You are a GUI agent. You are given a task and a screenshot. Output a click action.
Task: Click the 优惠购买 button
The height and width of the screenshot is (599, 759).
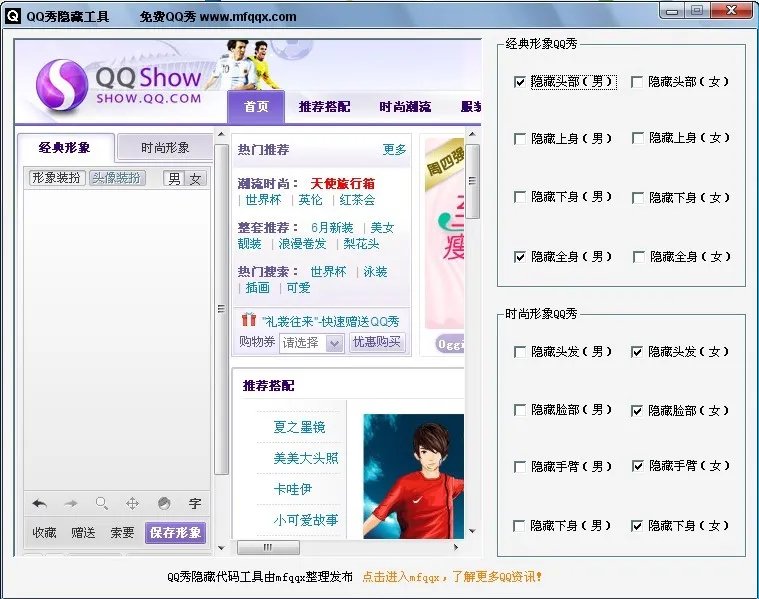click(377, 342)
